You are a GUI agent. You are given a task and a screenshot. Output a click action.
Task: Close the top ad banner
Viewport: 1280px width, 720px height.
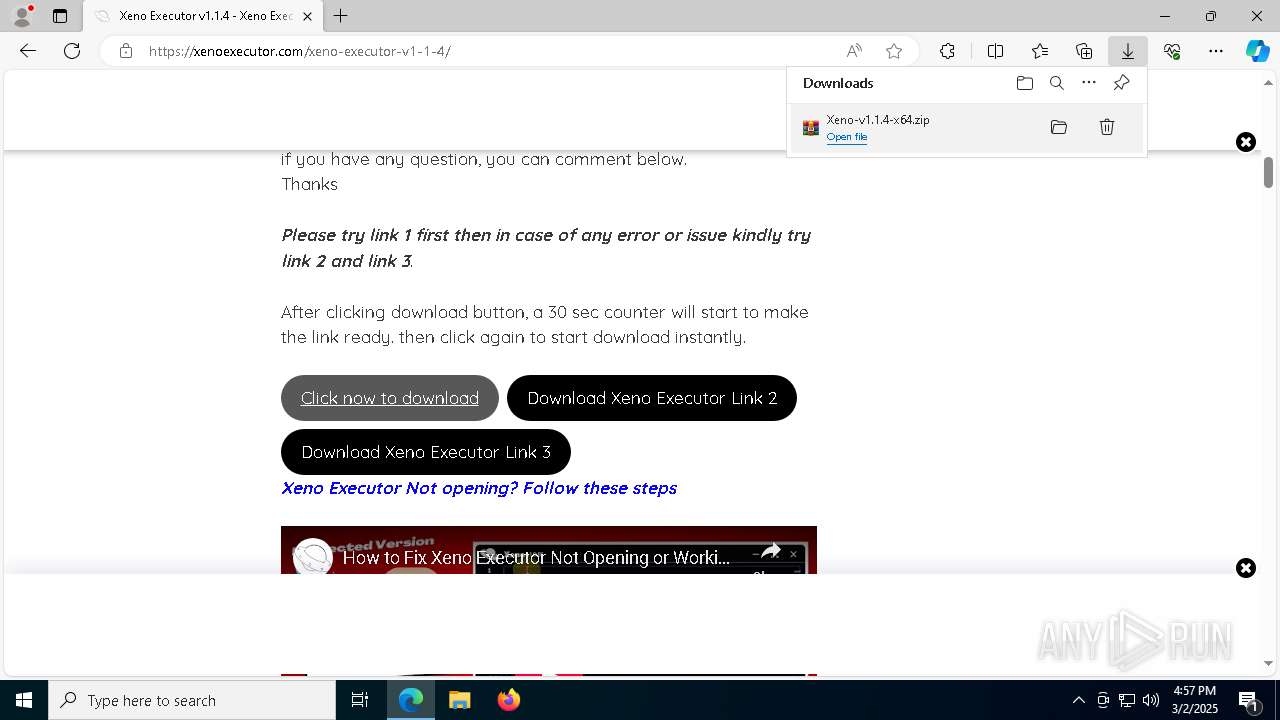pos(1246,142)
